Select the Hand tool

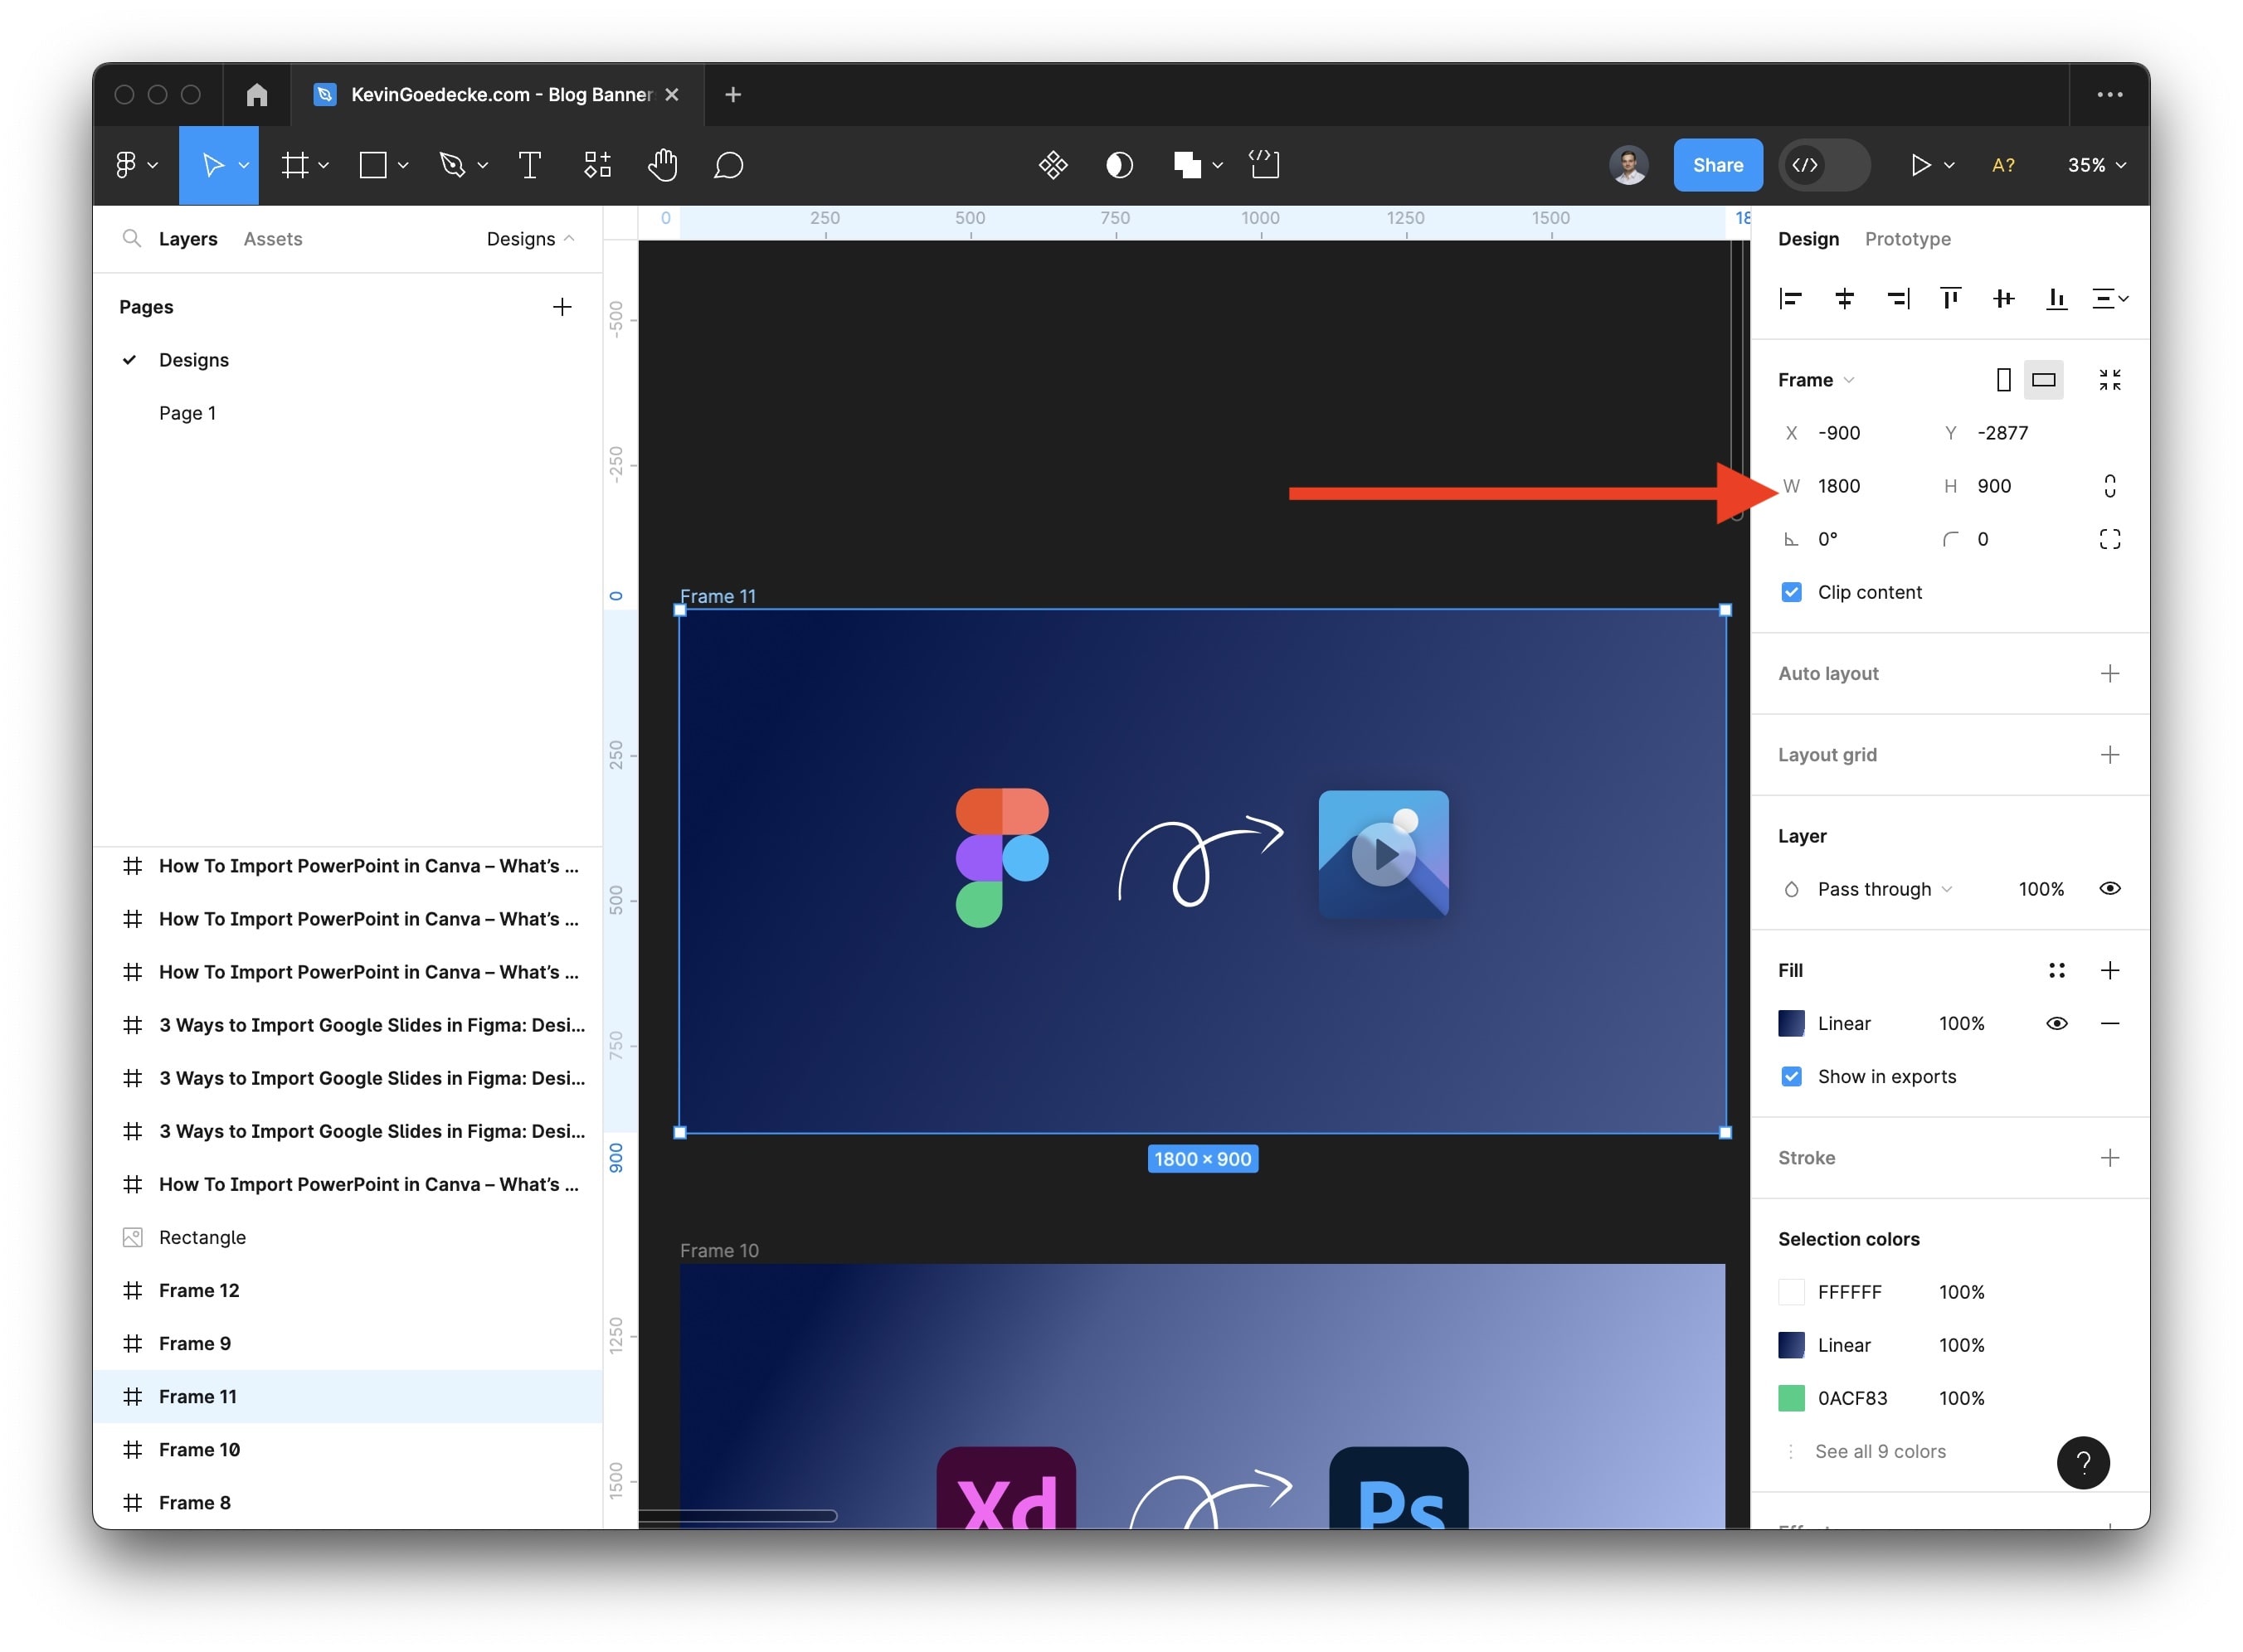662,165
